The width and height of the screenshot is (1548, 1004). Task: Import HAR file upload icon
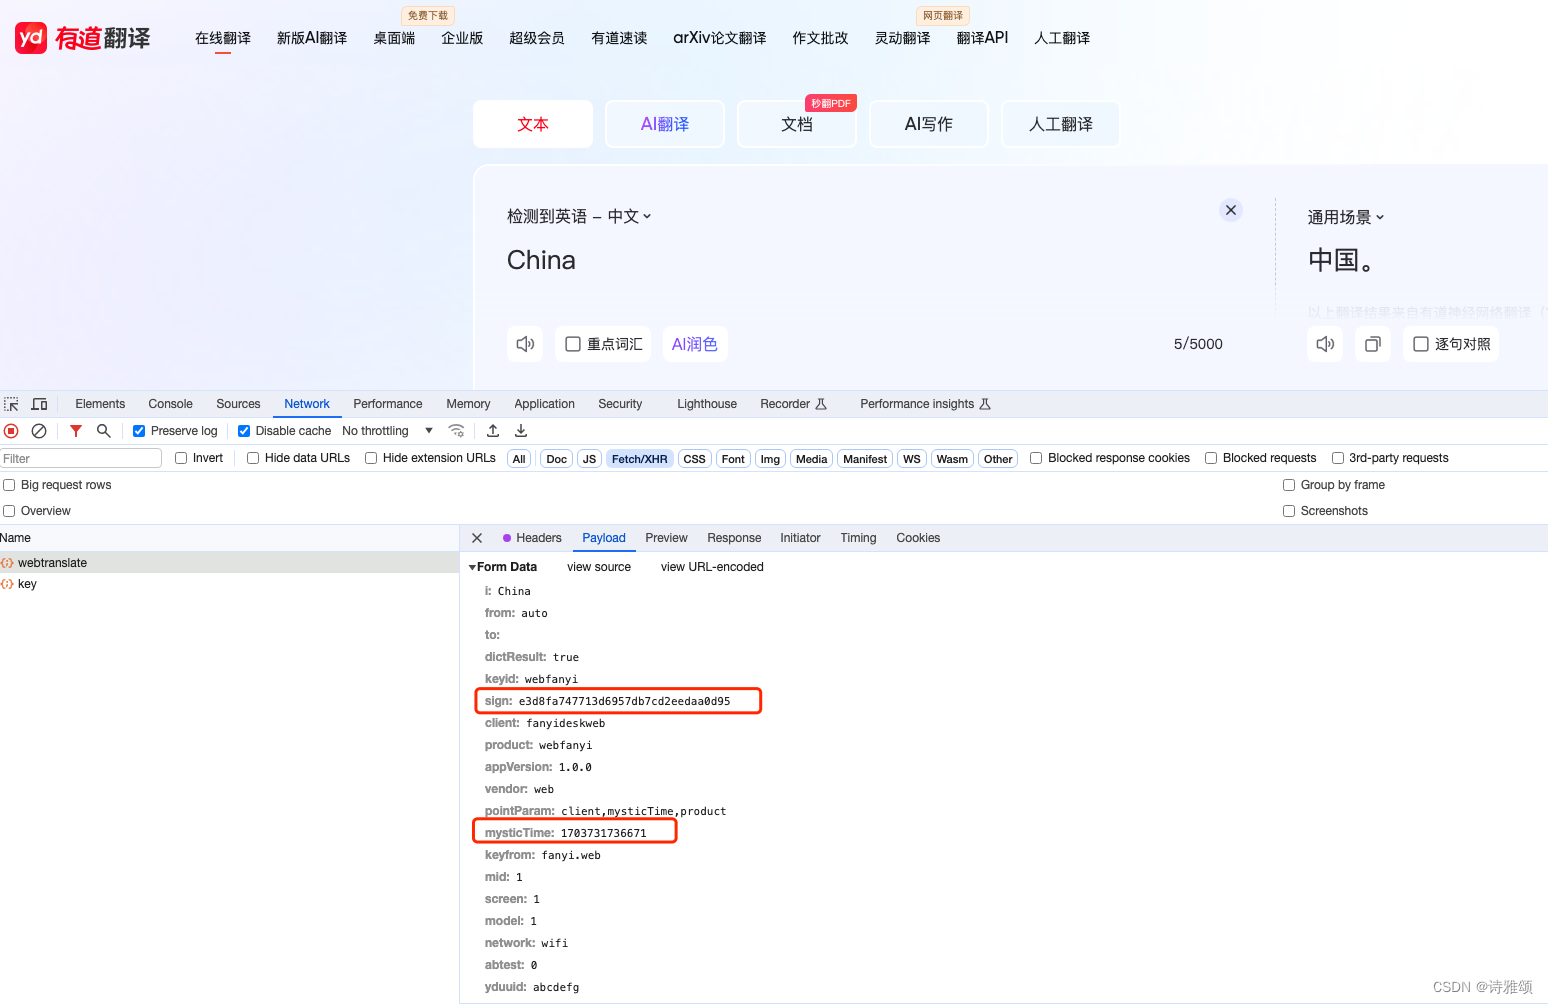click(x=493, y=431)
